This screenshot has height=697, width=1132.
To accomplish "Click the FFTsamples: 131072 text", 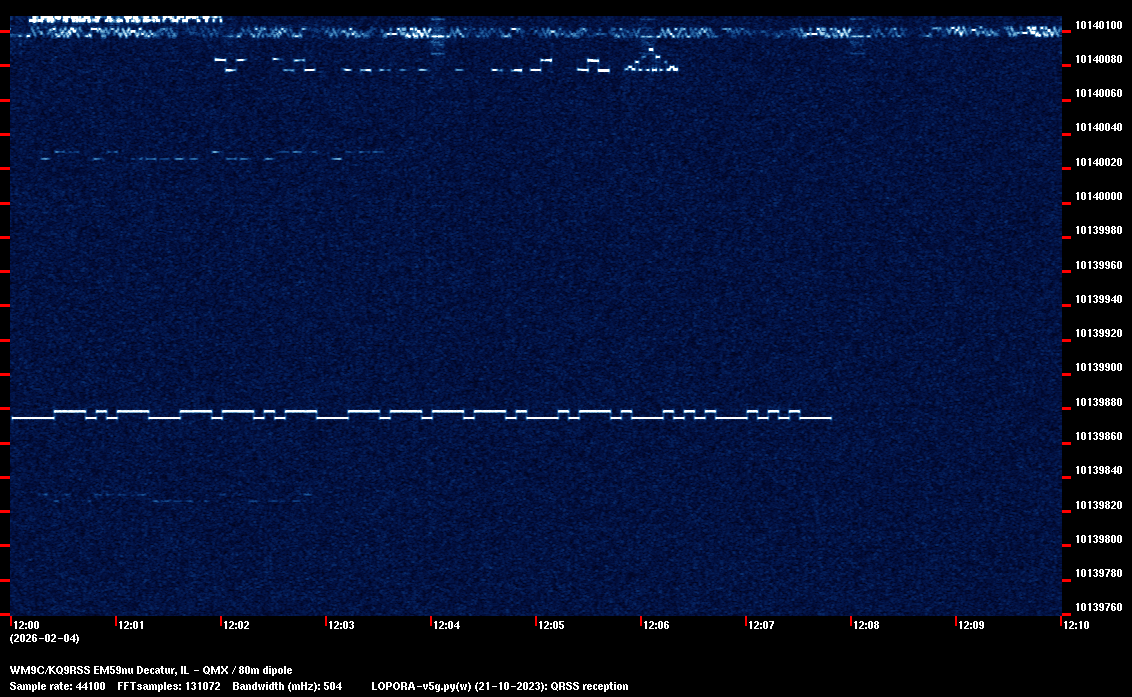I will point(168,686).
